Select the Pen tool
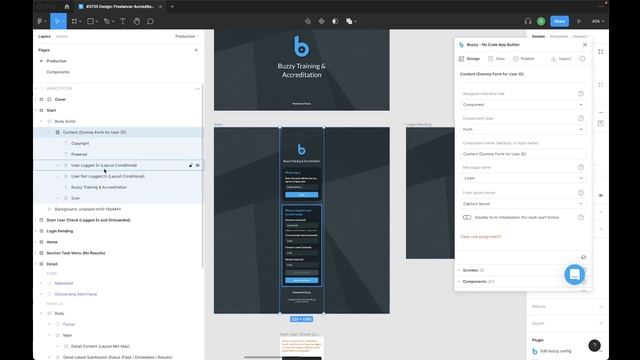 click(107, 21)
